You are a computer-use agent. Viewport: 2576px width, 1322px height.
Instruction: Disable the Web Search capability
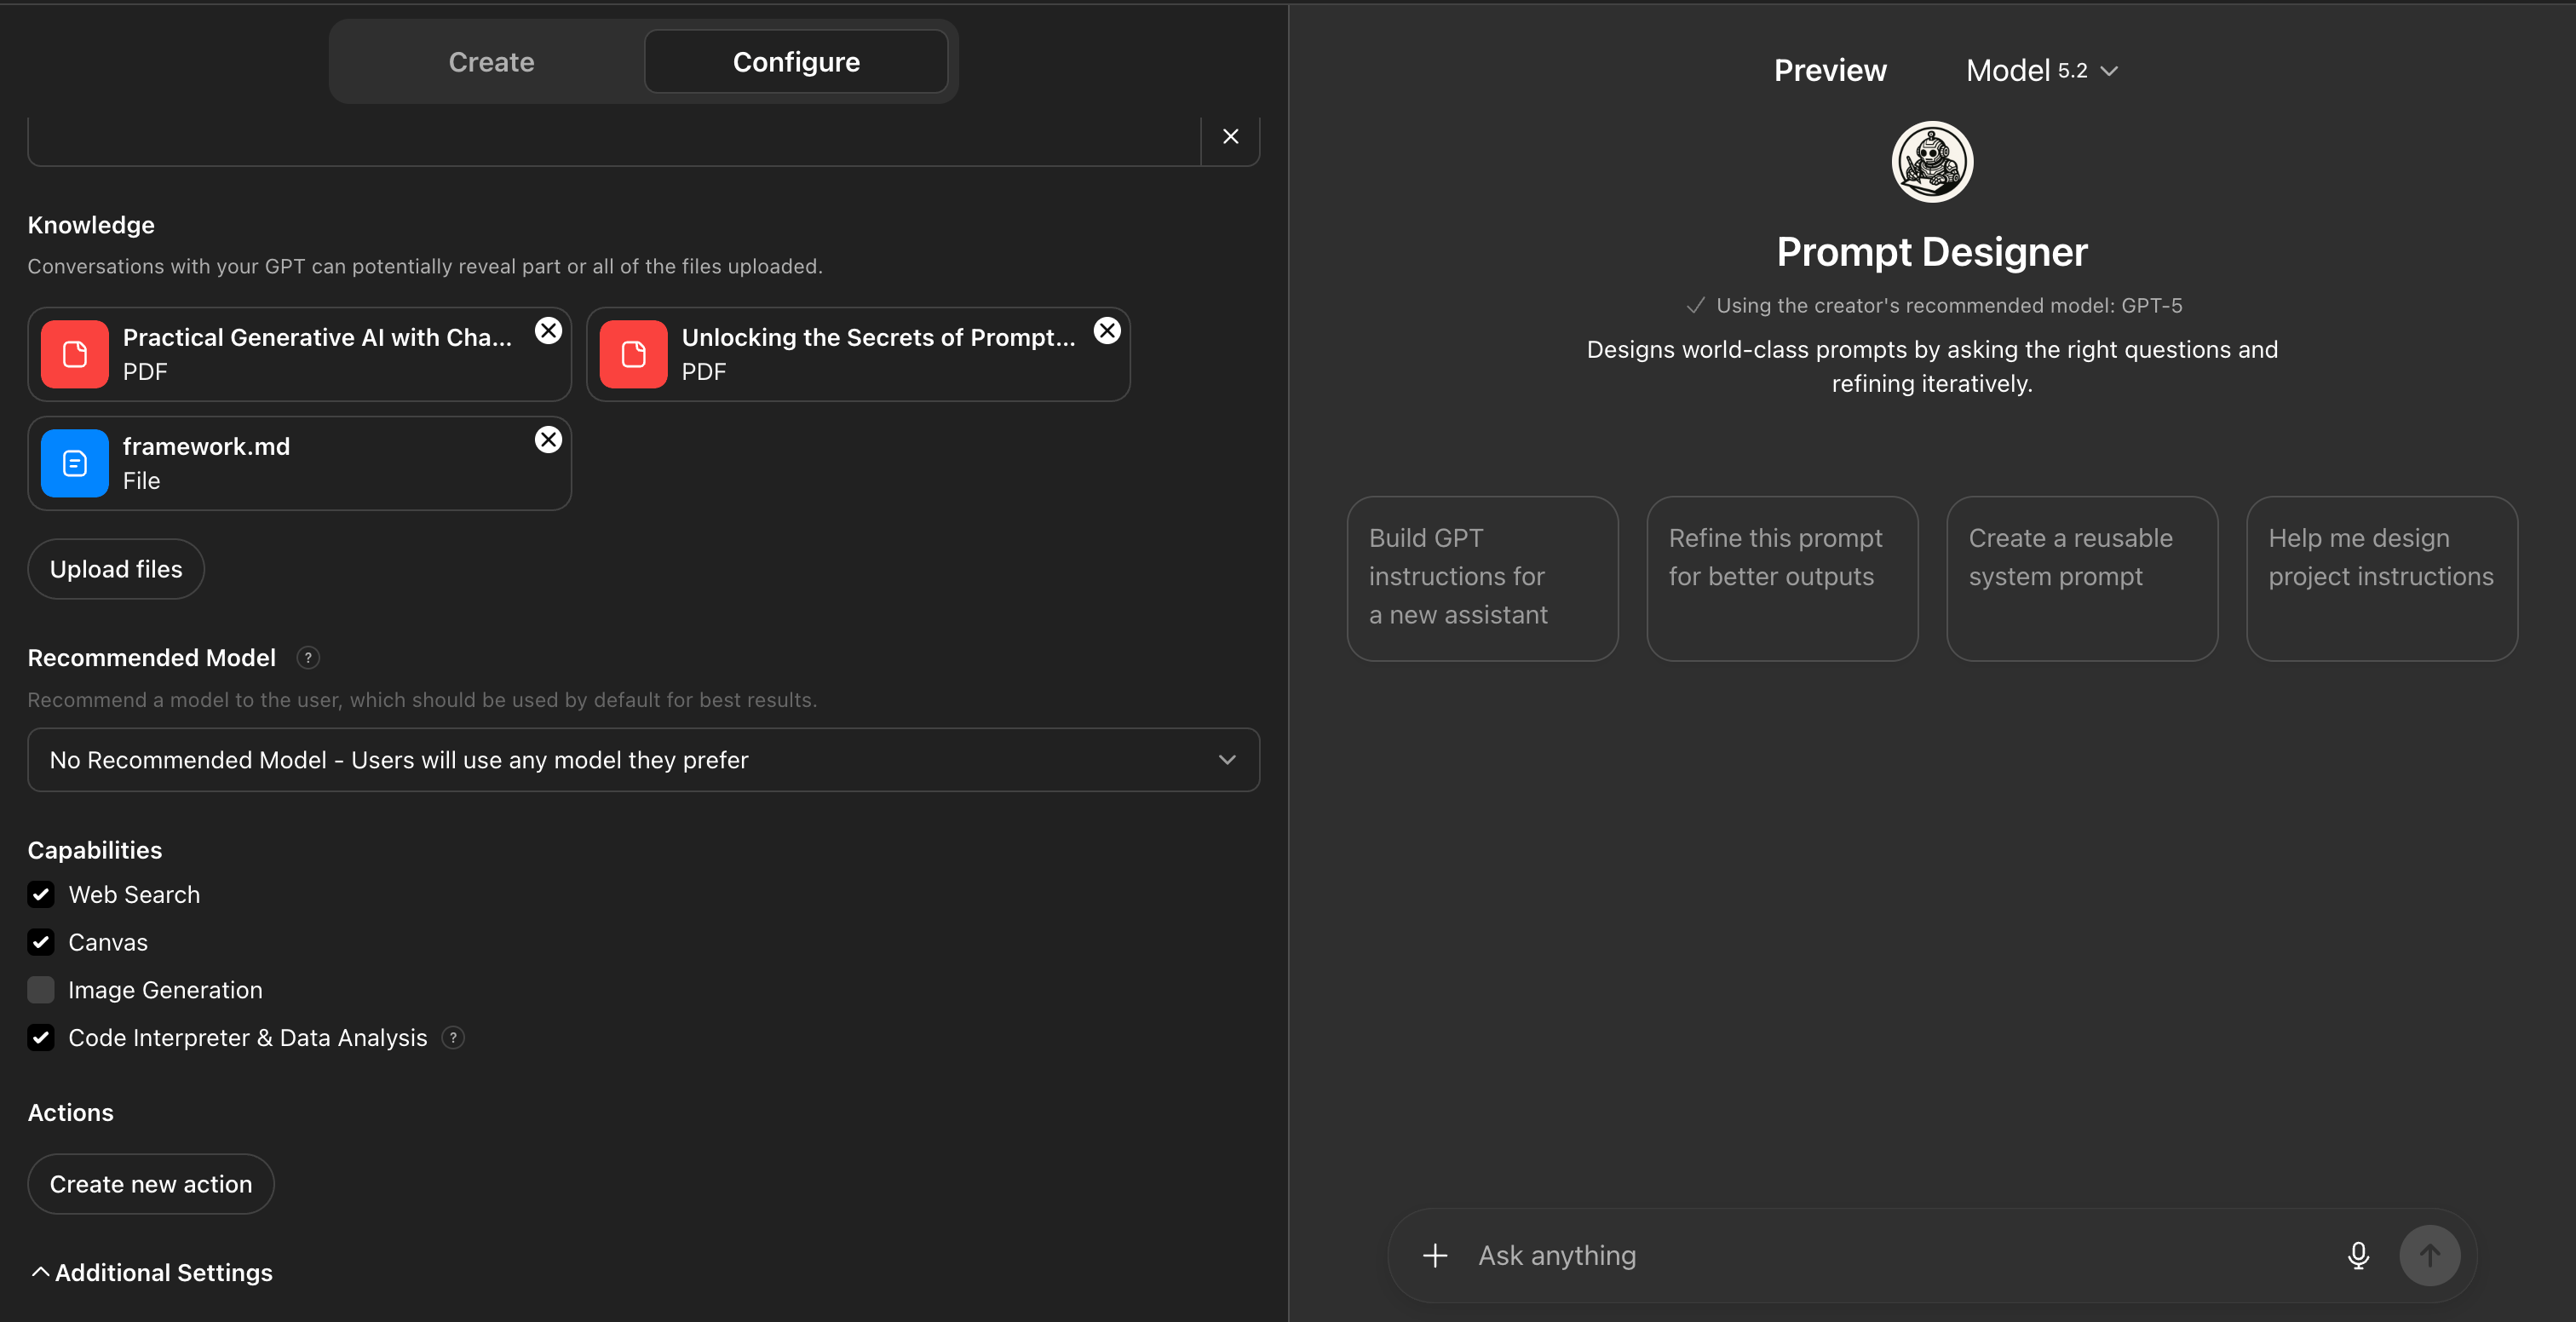41,894
